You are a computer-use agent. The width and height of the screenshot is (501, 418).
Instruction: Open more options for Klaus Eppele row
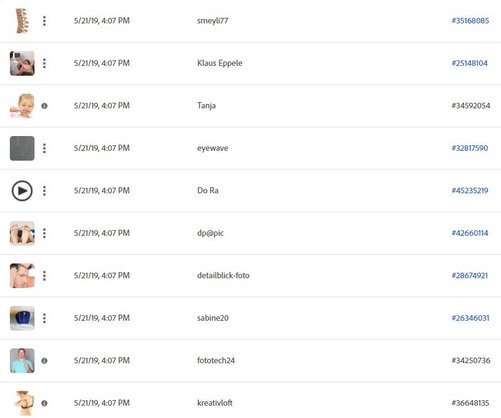tap(44, 63)
